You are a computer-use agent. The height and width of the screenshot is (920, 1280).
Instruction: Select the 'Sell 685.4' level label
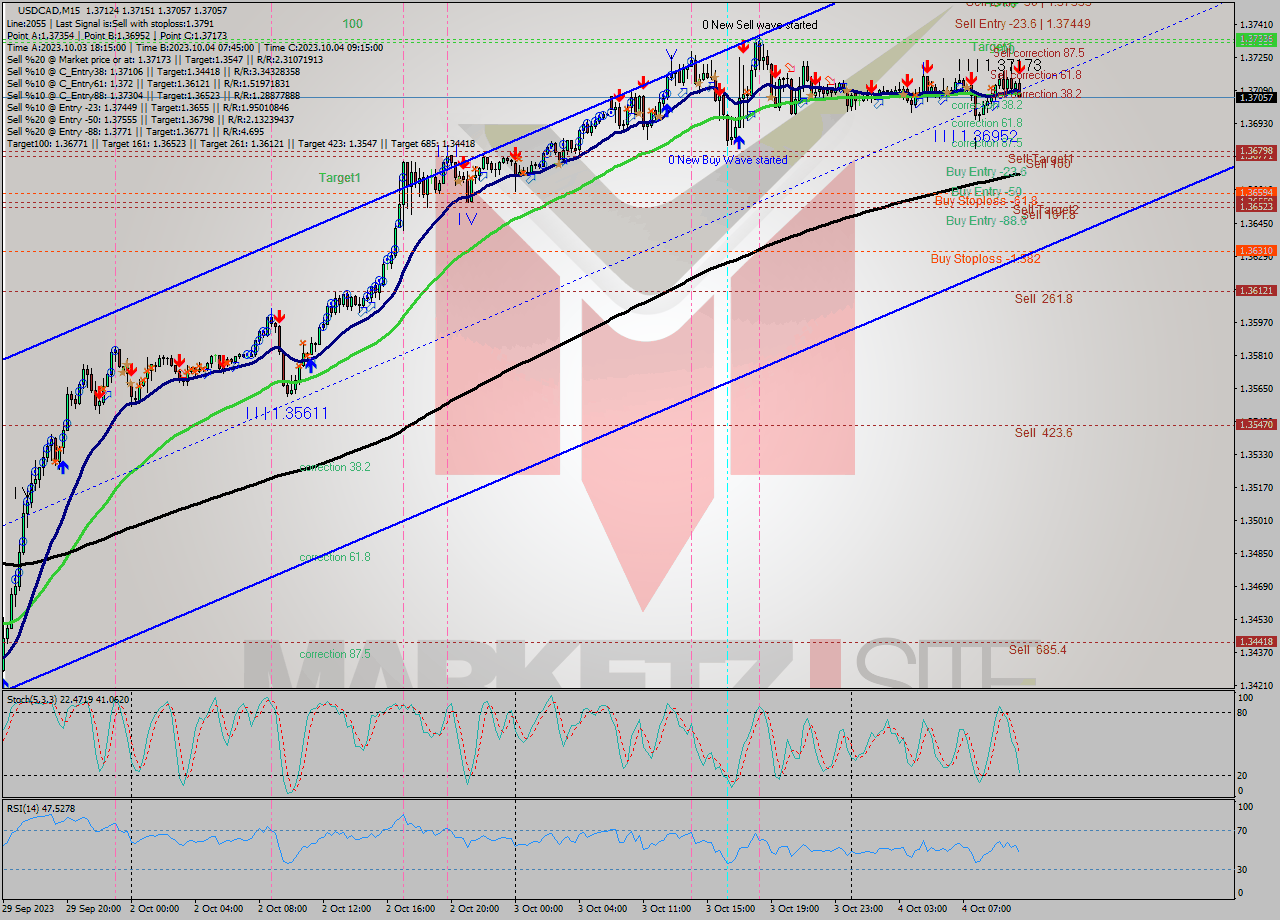coord(1037,650)
